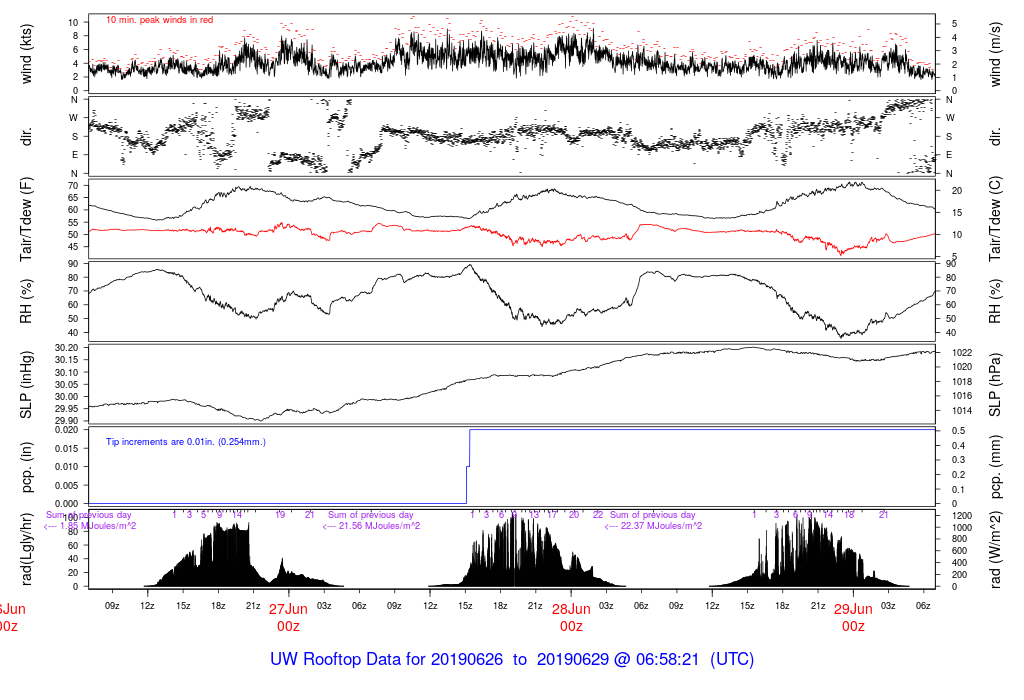
Task: Select the '27Jun 00z' date label
Action: [x=288, y=617]
